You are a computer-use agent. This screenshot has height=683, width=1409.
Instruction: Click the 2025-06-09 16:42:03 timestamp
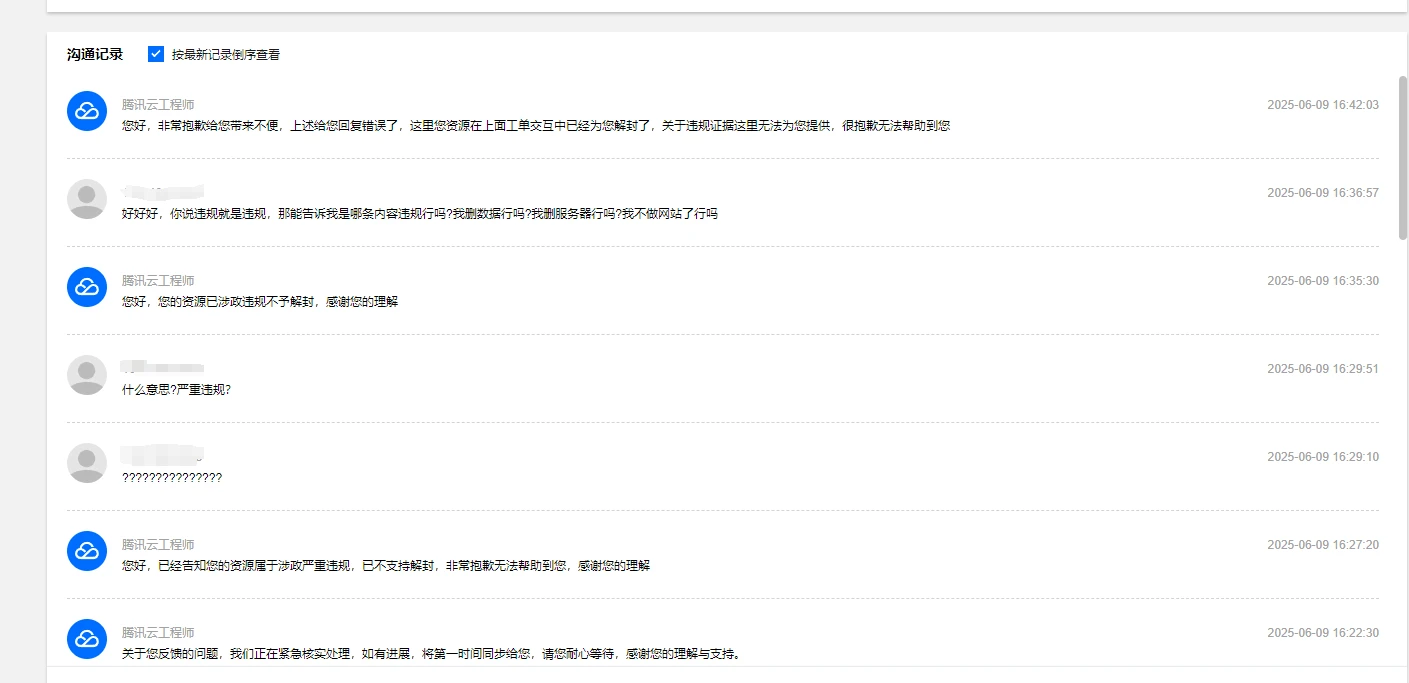click(1322, 105)
